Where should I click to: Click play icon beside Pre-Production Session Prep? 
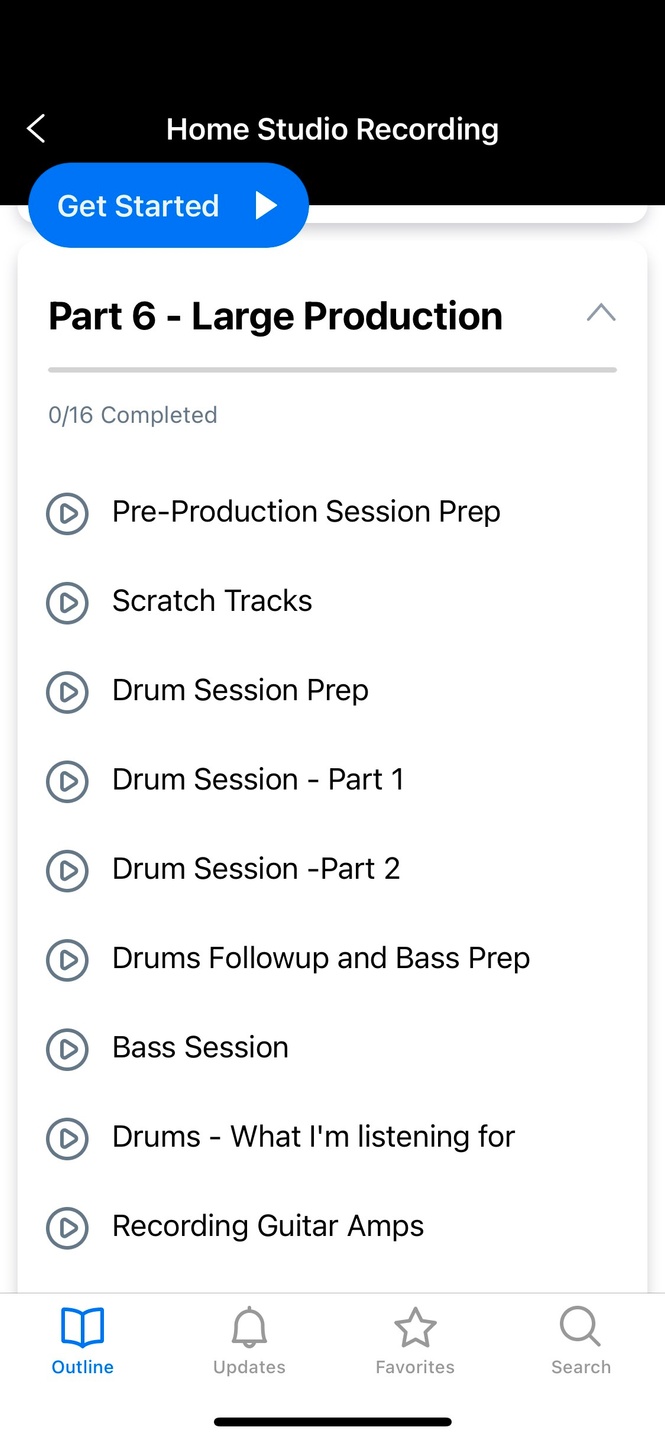tap(67, 513)
